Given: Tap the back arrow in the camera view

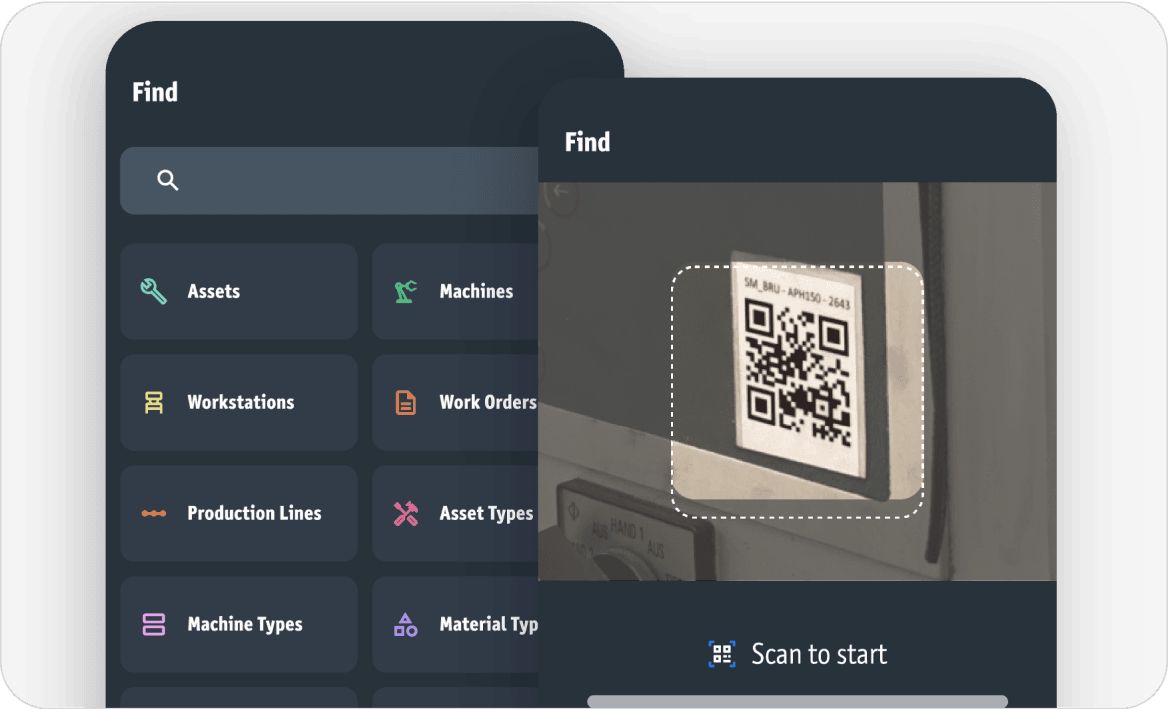Looking at the screenshot, I should click(562, 190).
